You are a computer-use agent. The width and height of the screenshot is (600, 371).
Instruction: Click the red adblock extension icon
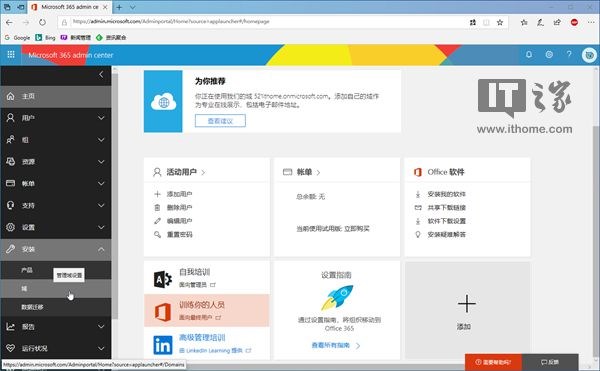click(x=574, y=22)
